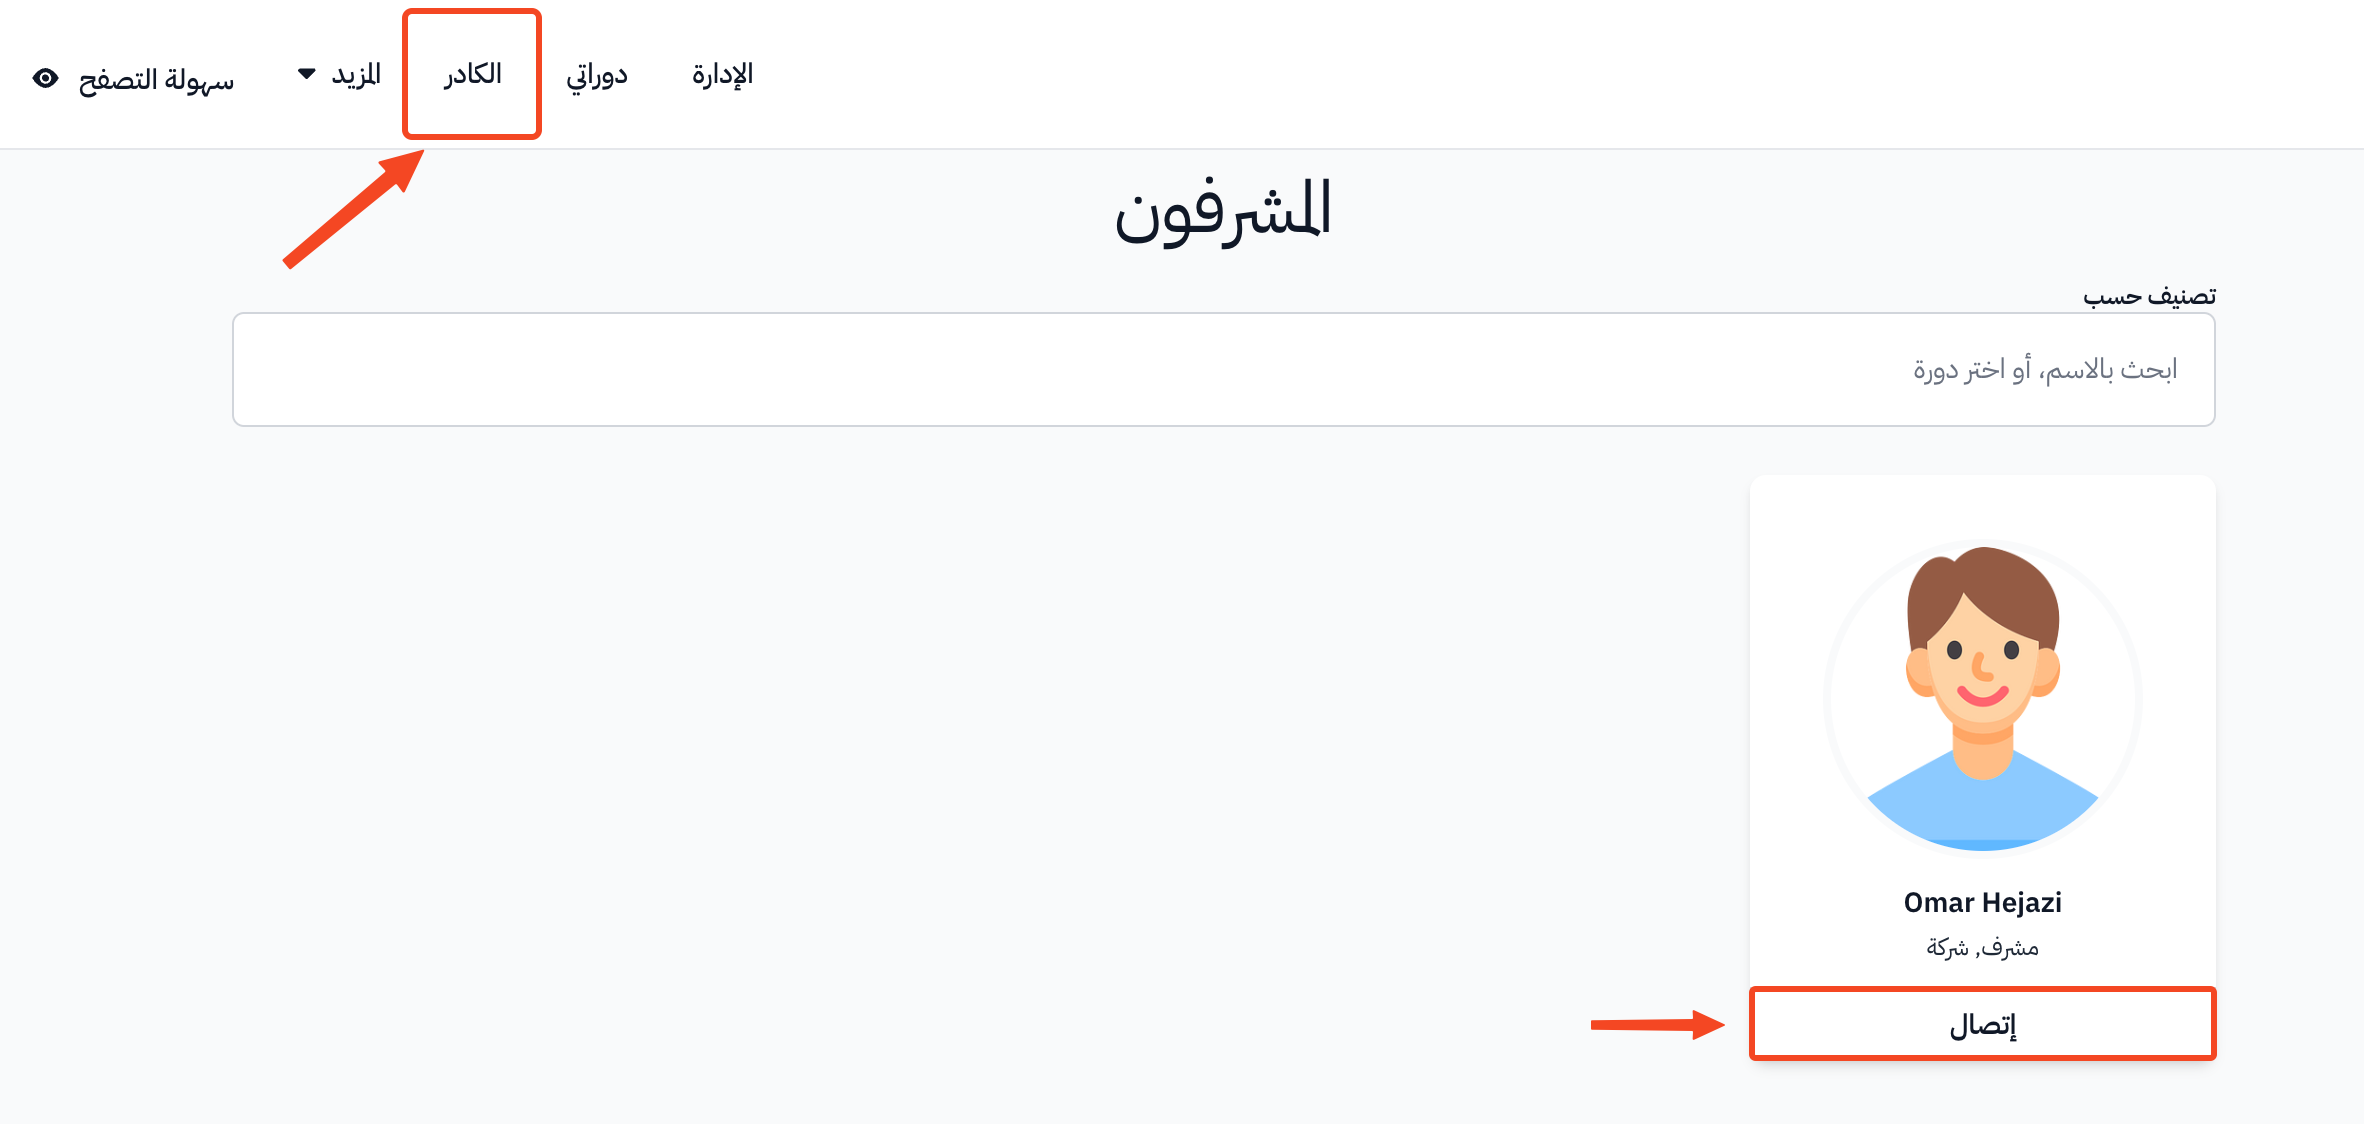This screenshot has height=1124, width=2364.
Task: Click the مشرف, شركة role text
Action: 1983,947
